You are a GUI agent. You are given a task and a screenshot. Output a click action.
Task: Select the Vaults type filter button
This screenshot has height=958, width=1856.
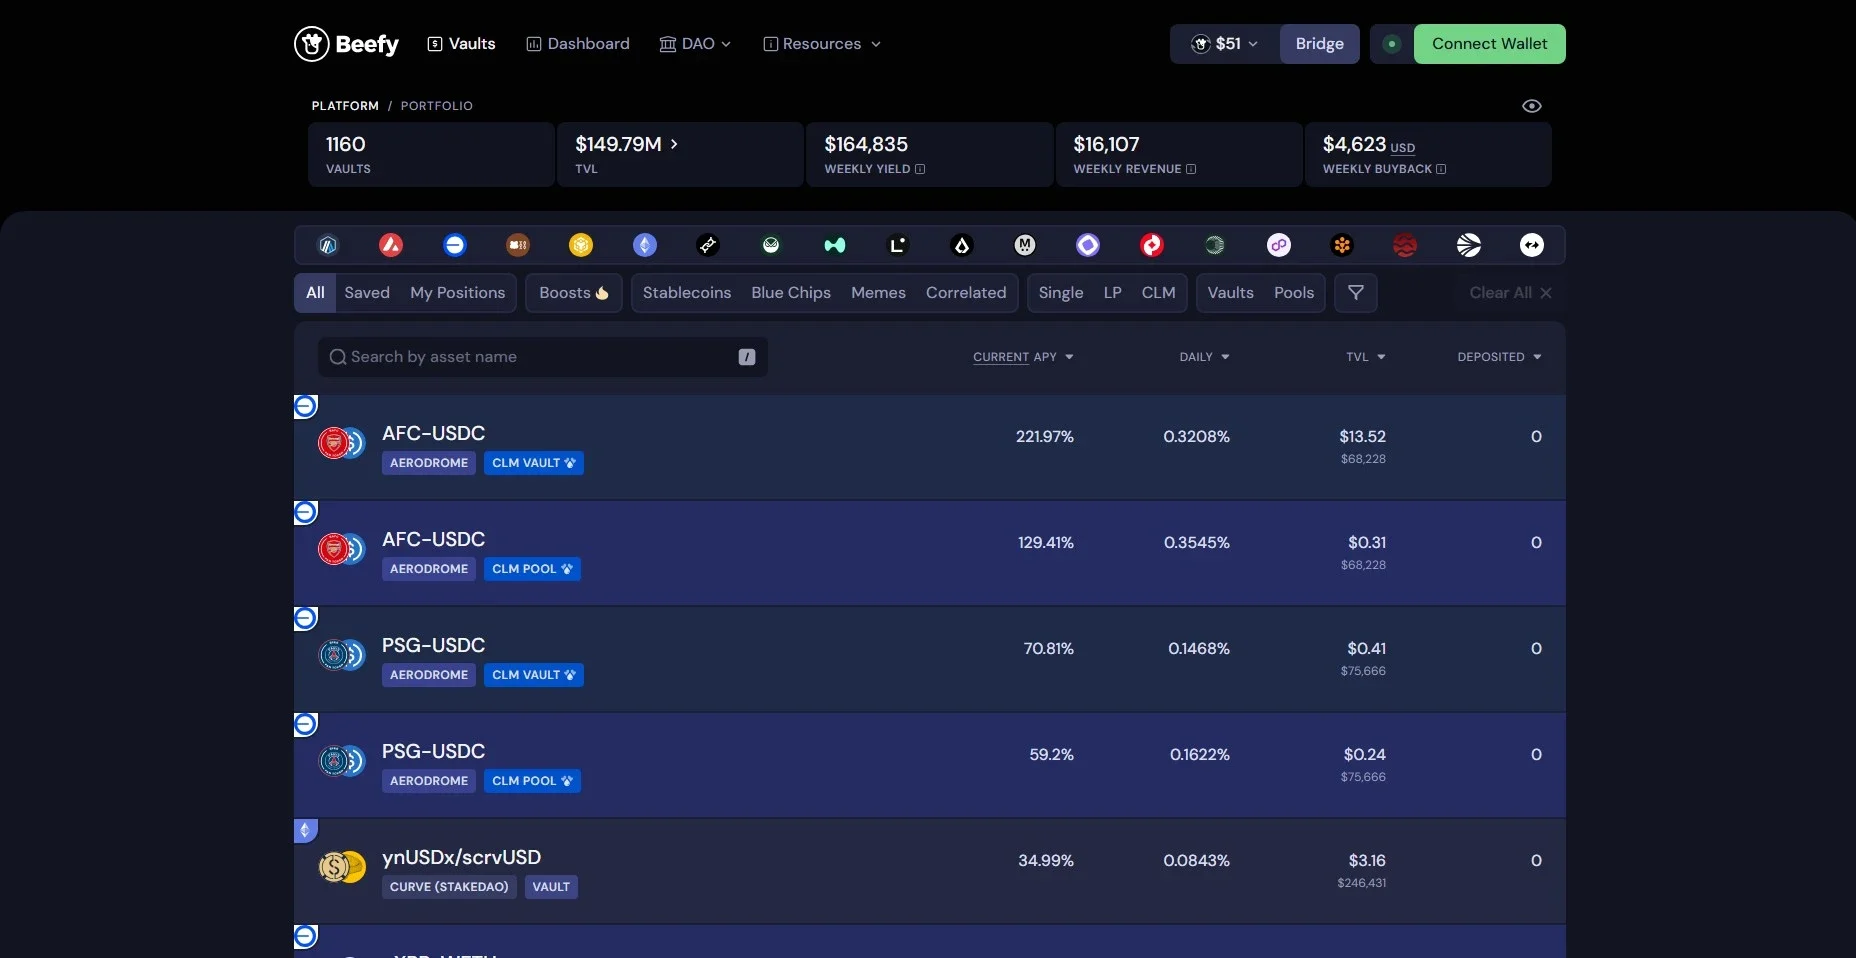point(1230,293)
